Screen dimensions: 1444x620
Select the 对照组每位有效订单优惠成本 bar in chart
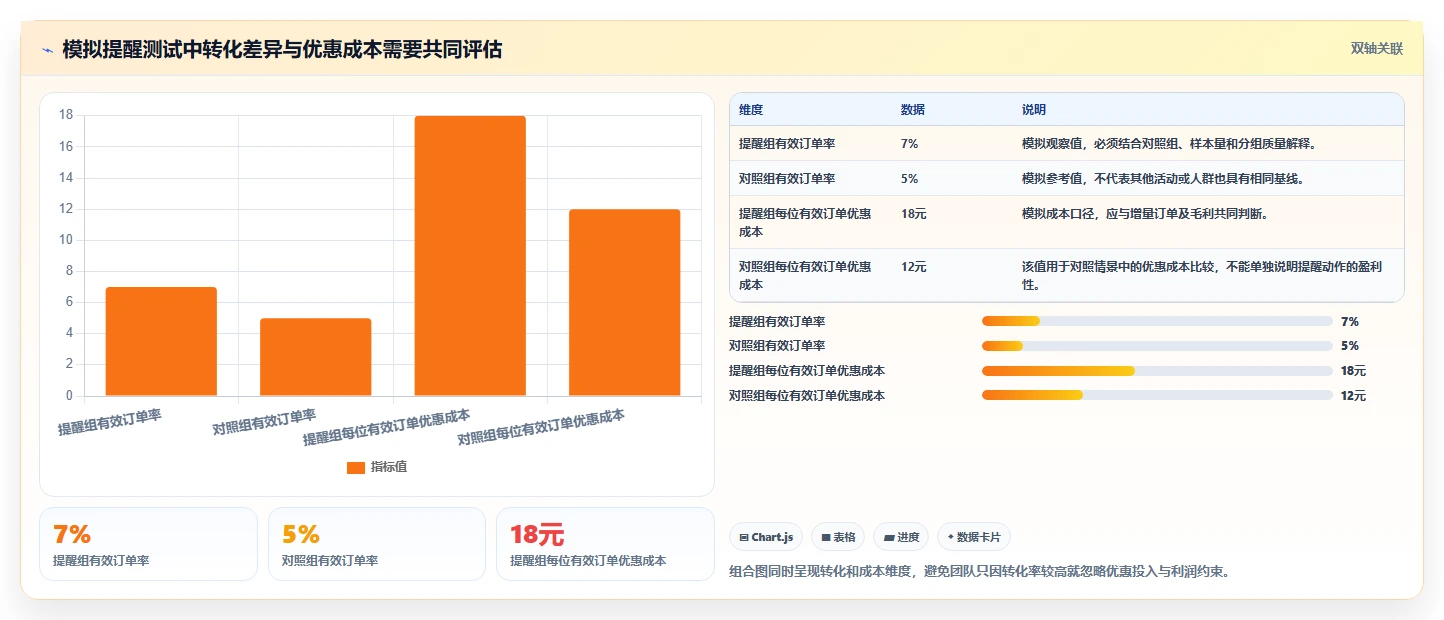624,303
